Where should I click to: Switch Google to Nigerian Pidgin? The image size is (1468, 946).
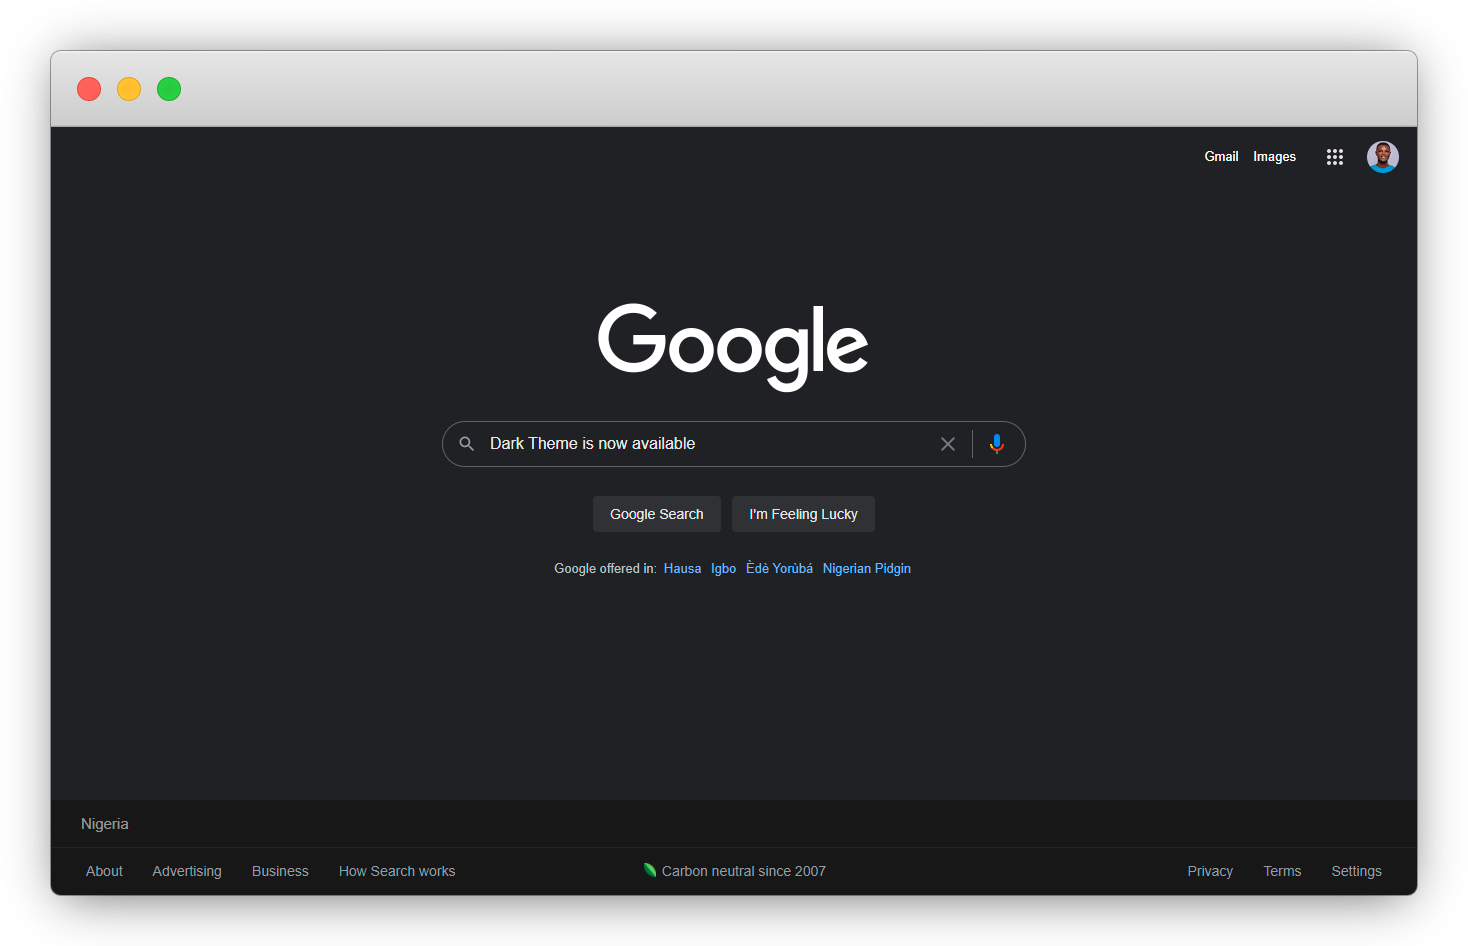pos(866,569)
